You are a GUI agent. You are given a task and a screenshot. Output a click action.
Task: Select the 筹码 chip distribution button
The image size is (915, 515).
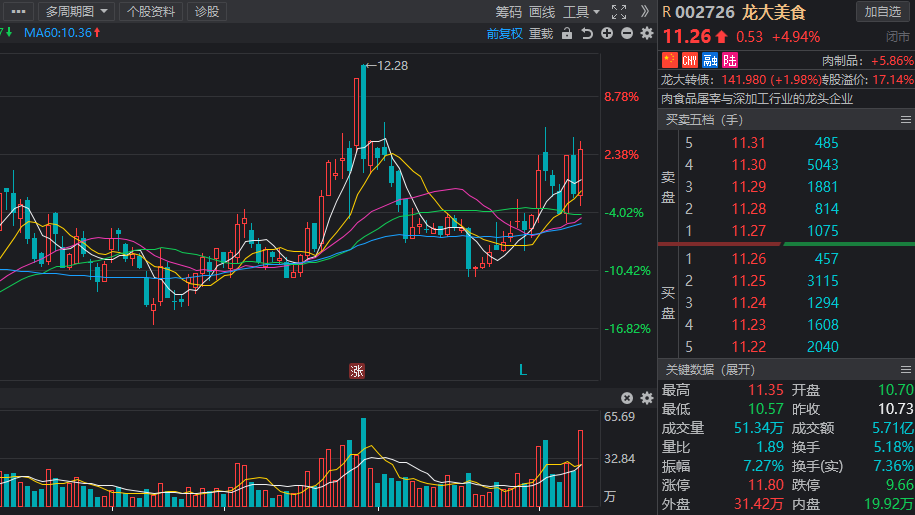pos(508,12)
